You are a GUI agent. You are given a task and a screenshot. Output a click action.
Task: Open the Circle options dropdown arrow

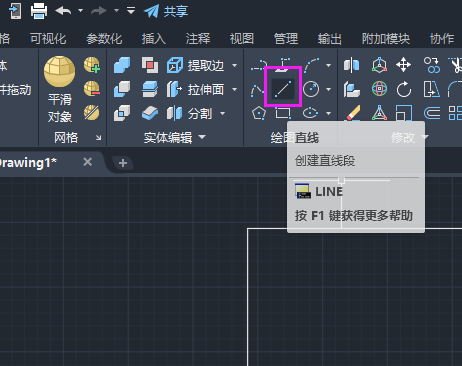point(329,89)
